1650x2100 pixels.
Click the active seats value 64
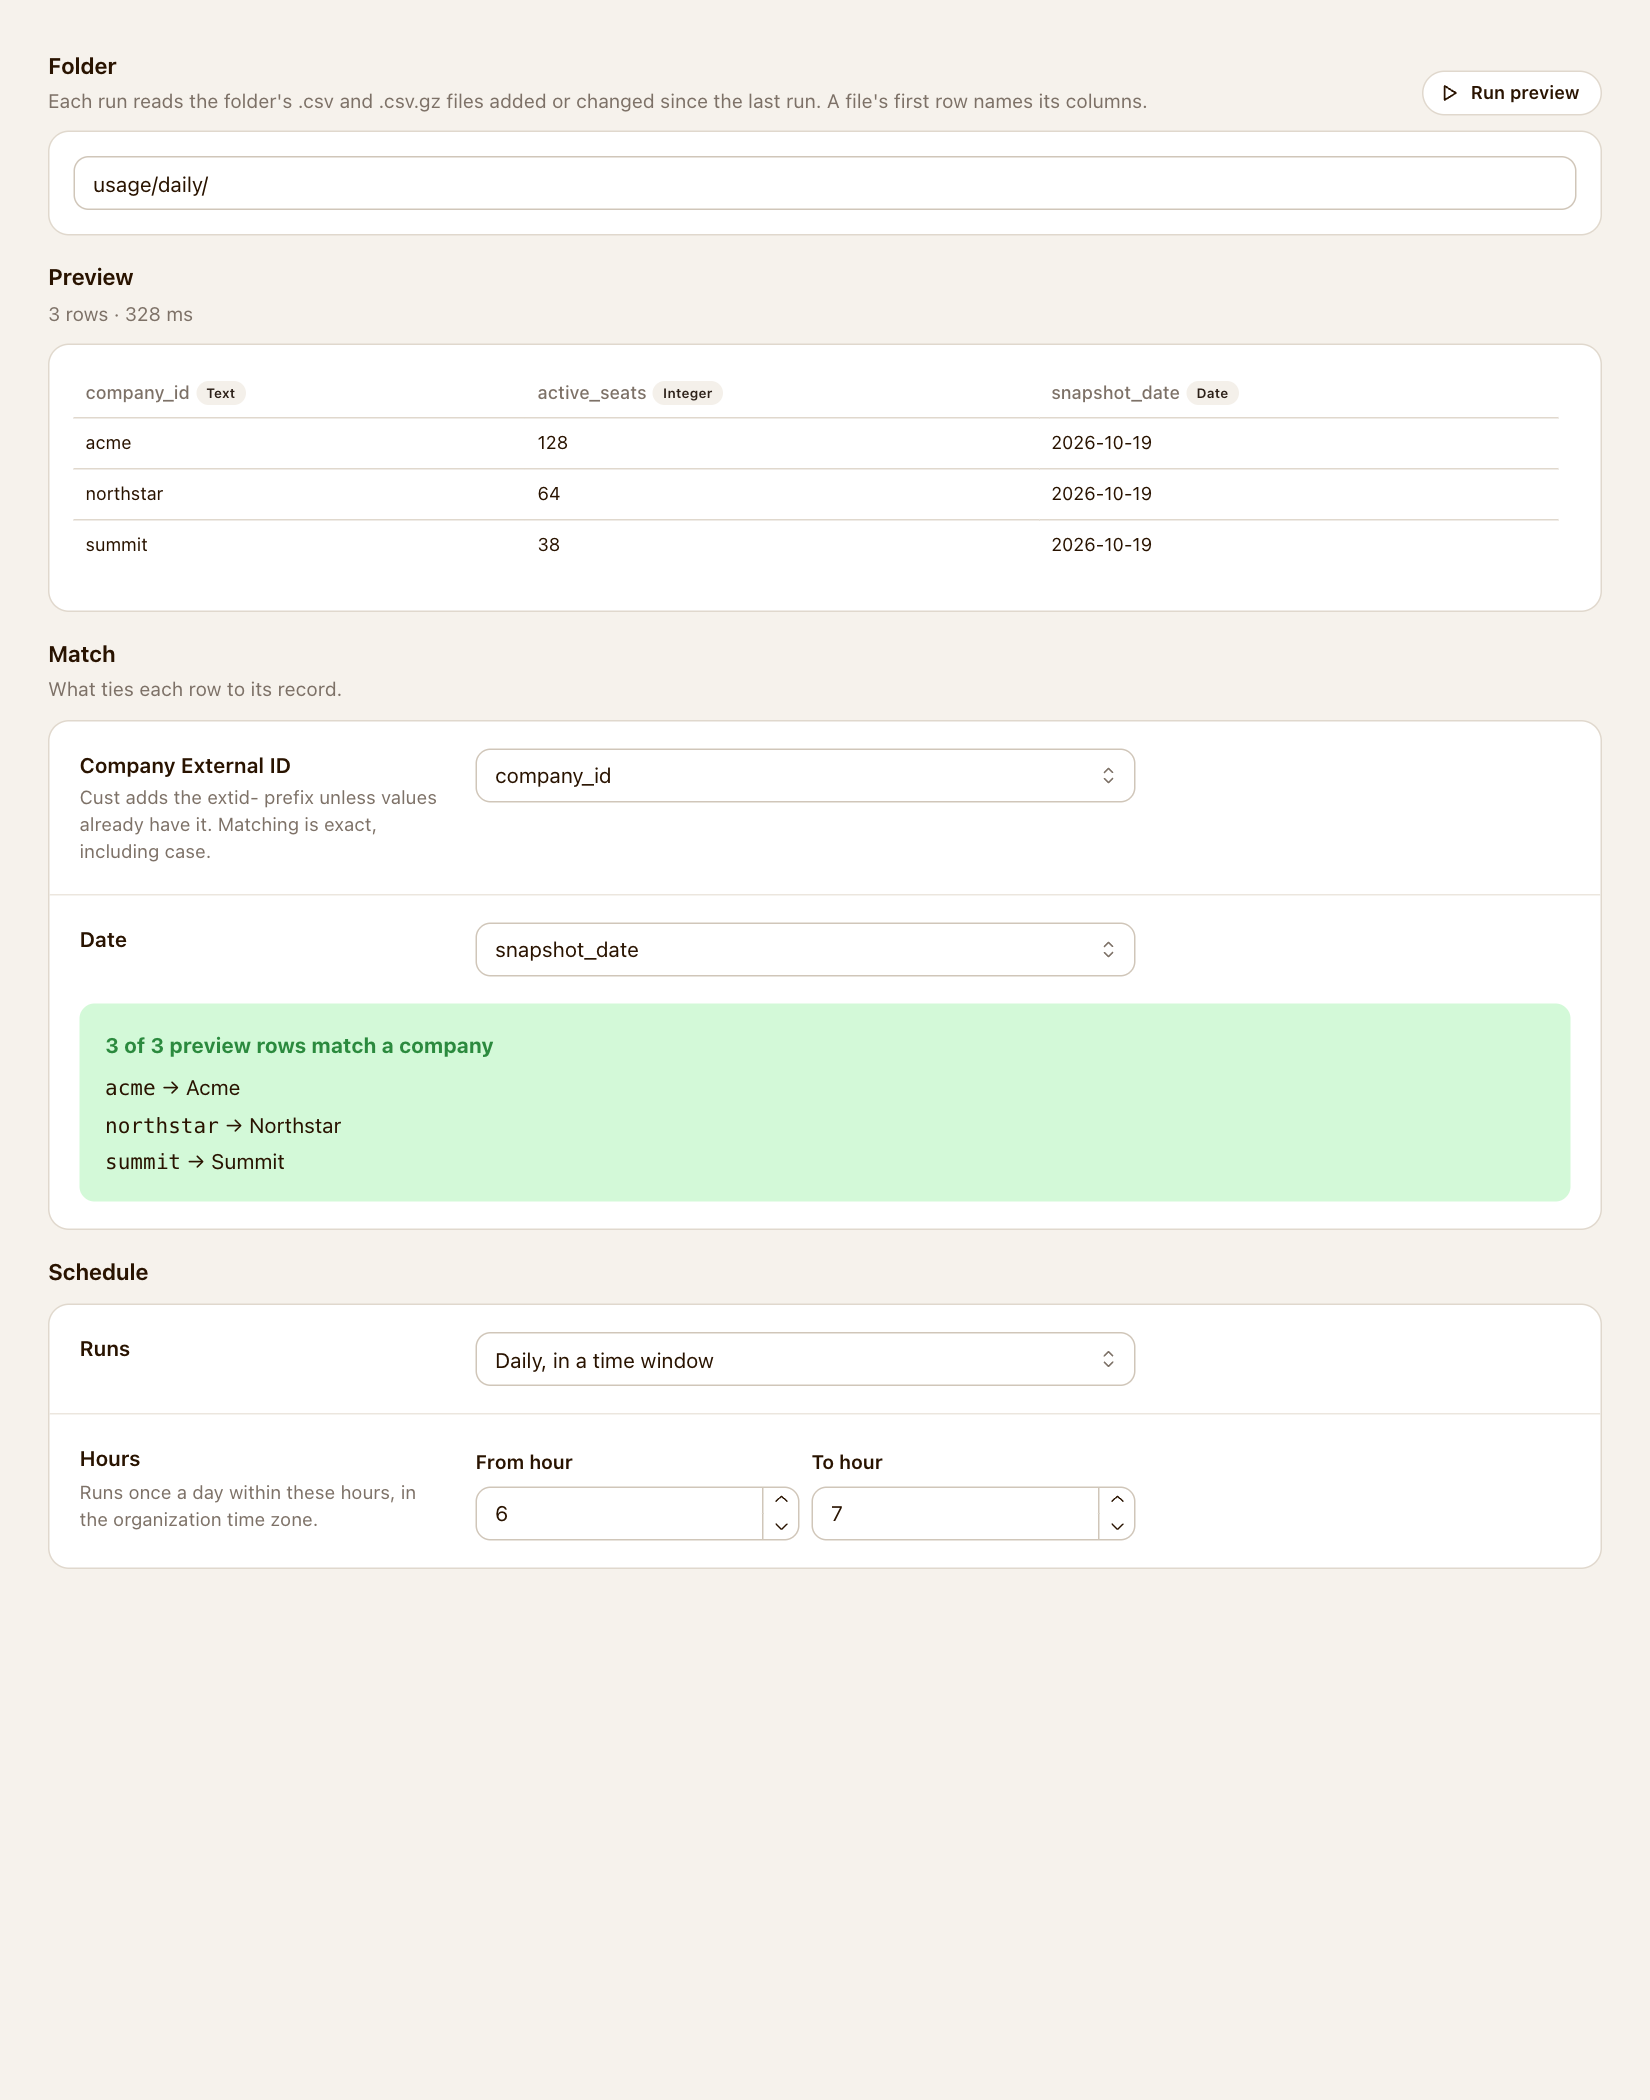click(x=548, y=494)
